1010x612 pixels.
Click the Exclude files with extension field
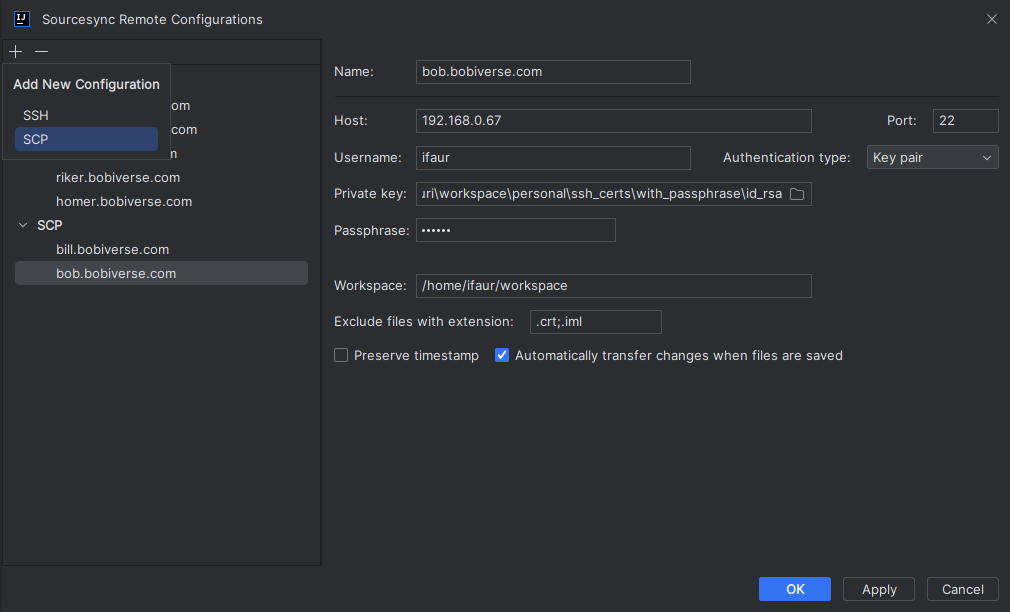pyautogui.click(x=596, y=322)
